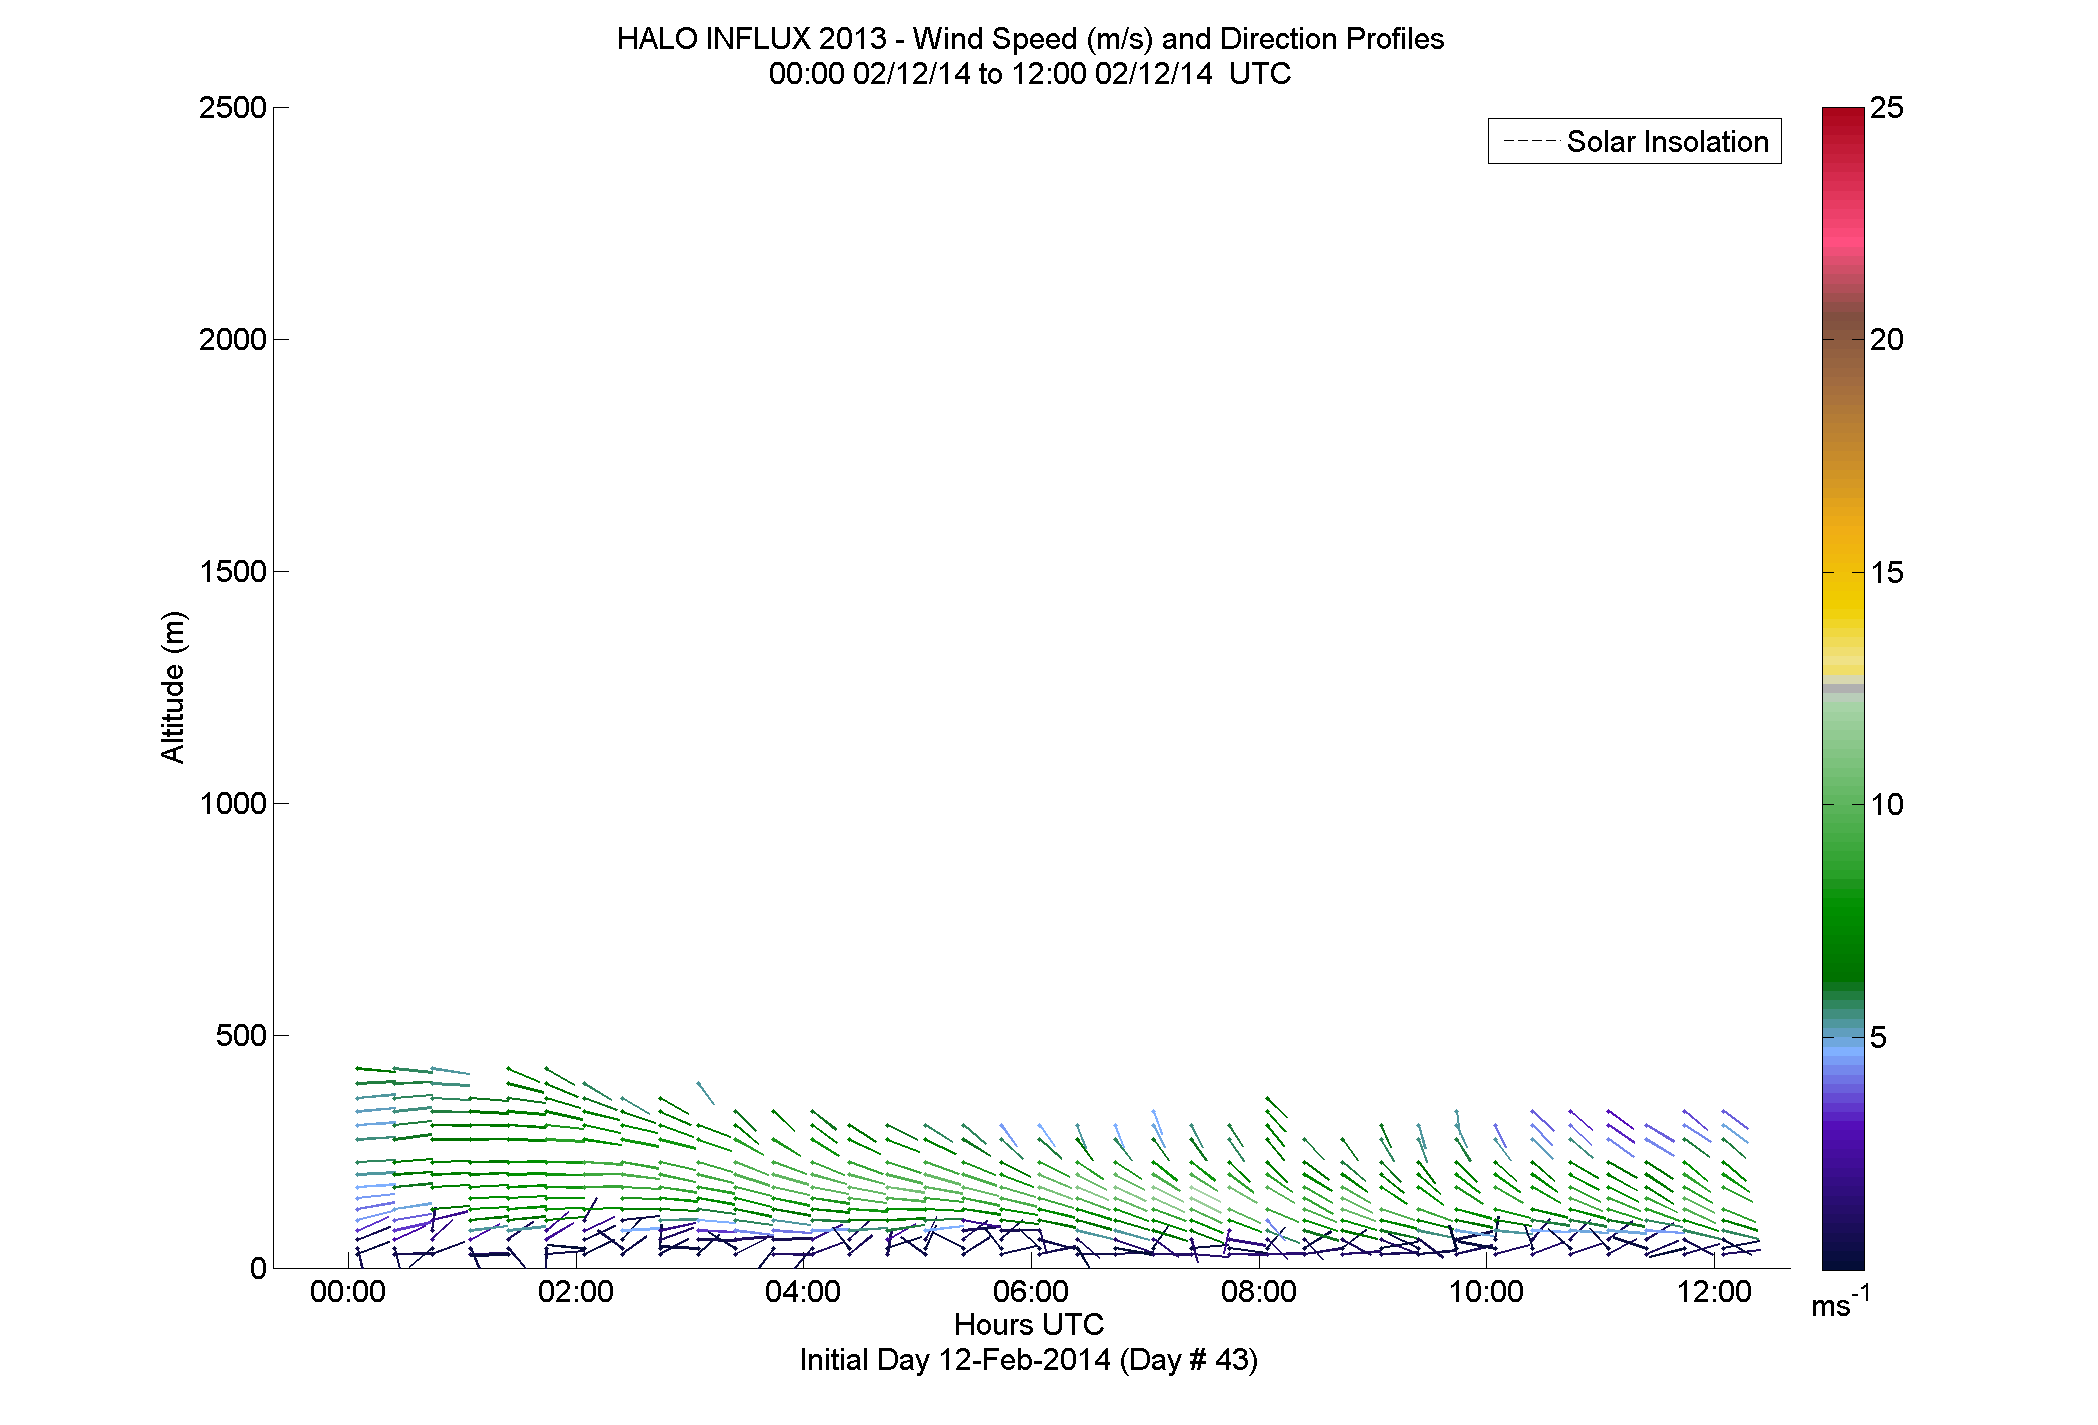Click the 02:00 x-axis tick label

click(x=576, y=1291)
